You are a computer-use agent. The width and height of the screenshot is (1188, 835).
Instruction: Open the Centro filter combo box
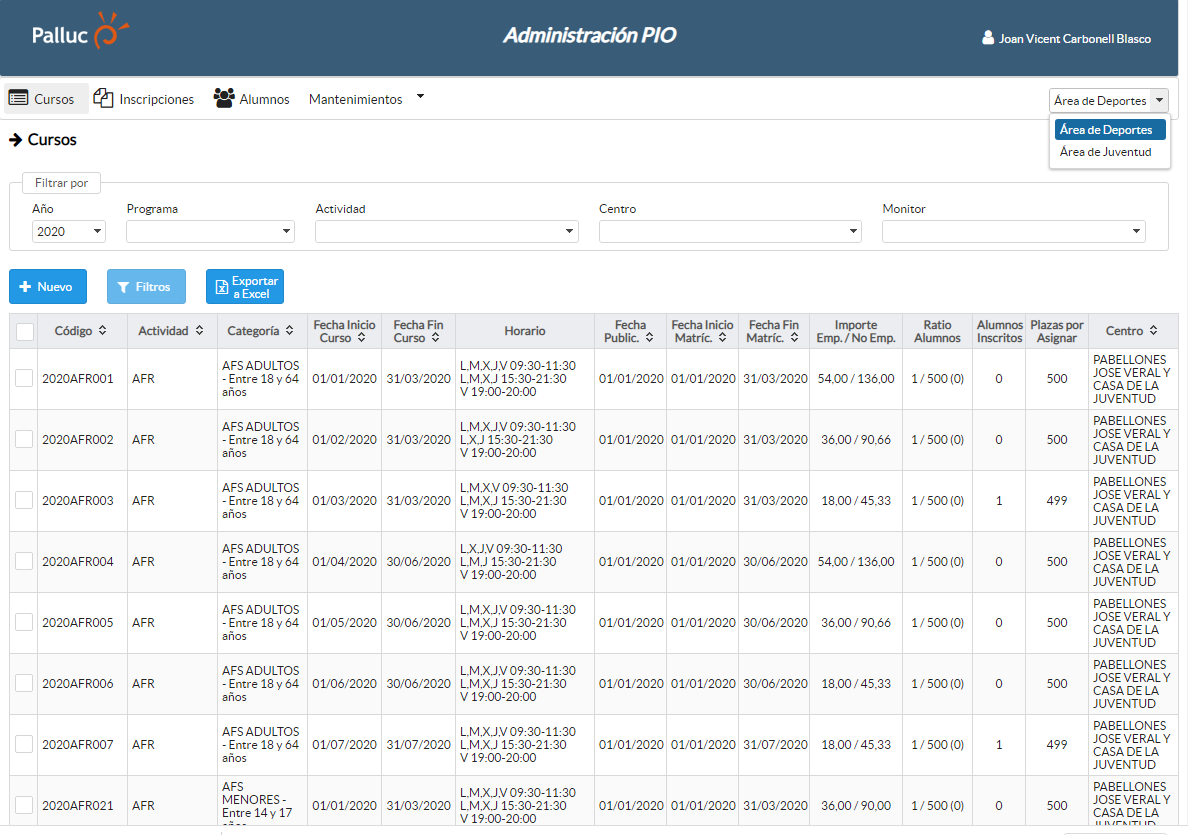coord(730,232)
